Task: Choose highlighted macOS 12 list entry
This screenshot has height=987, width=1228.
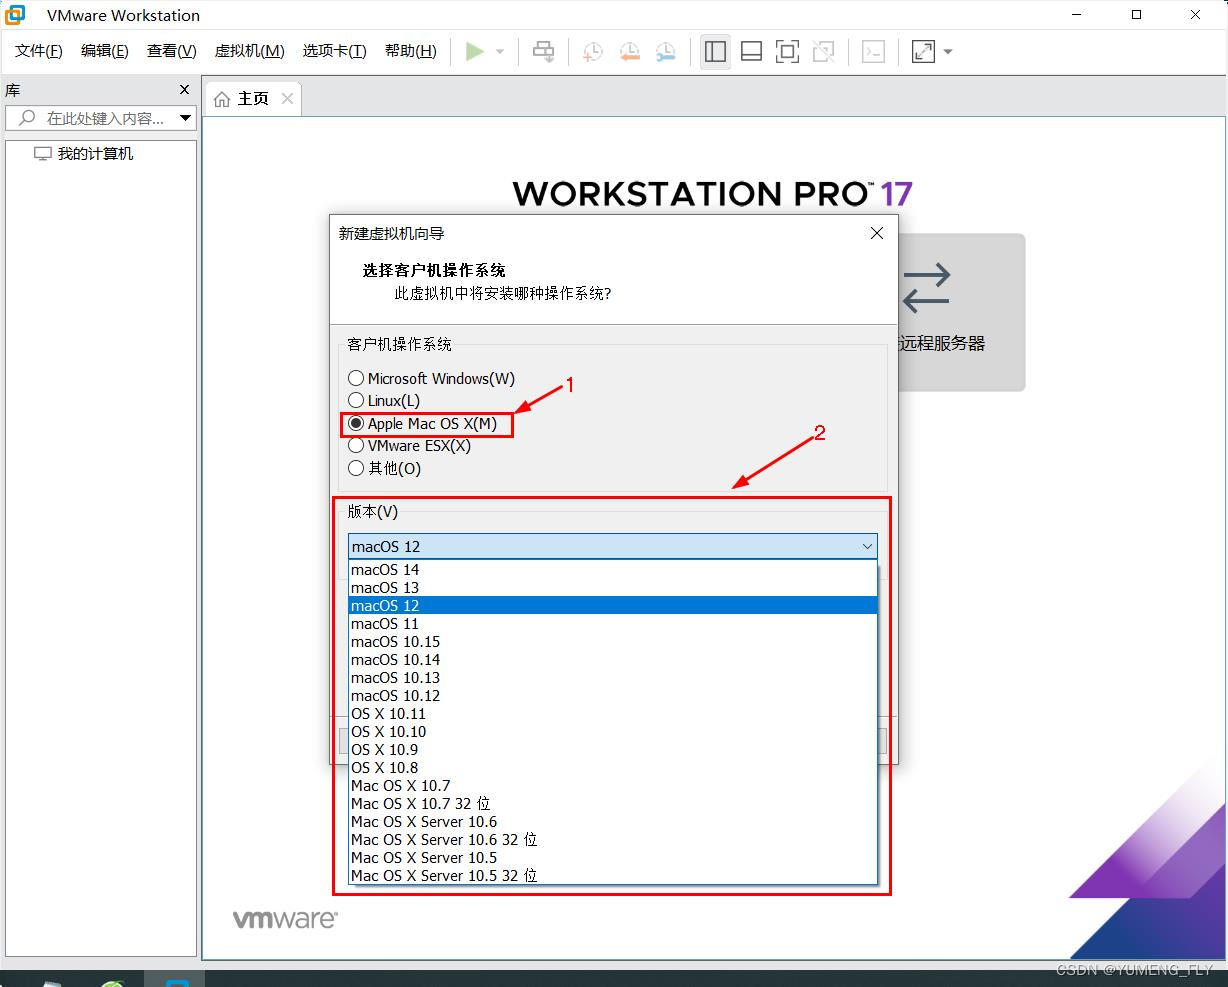Action: pos(612,605)
